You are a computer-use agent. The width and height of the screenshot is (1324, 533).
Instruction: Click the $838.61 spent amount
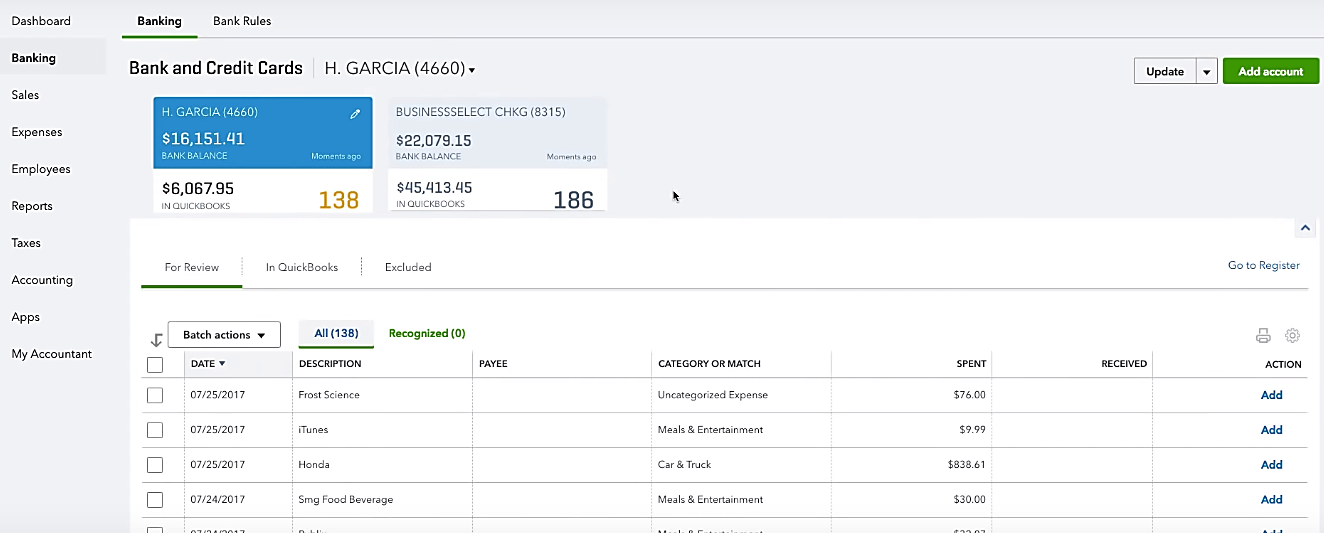(967, 465)
